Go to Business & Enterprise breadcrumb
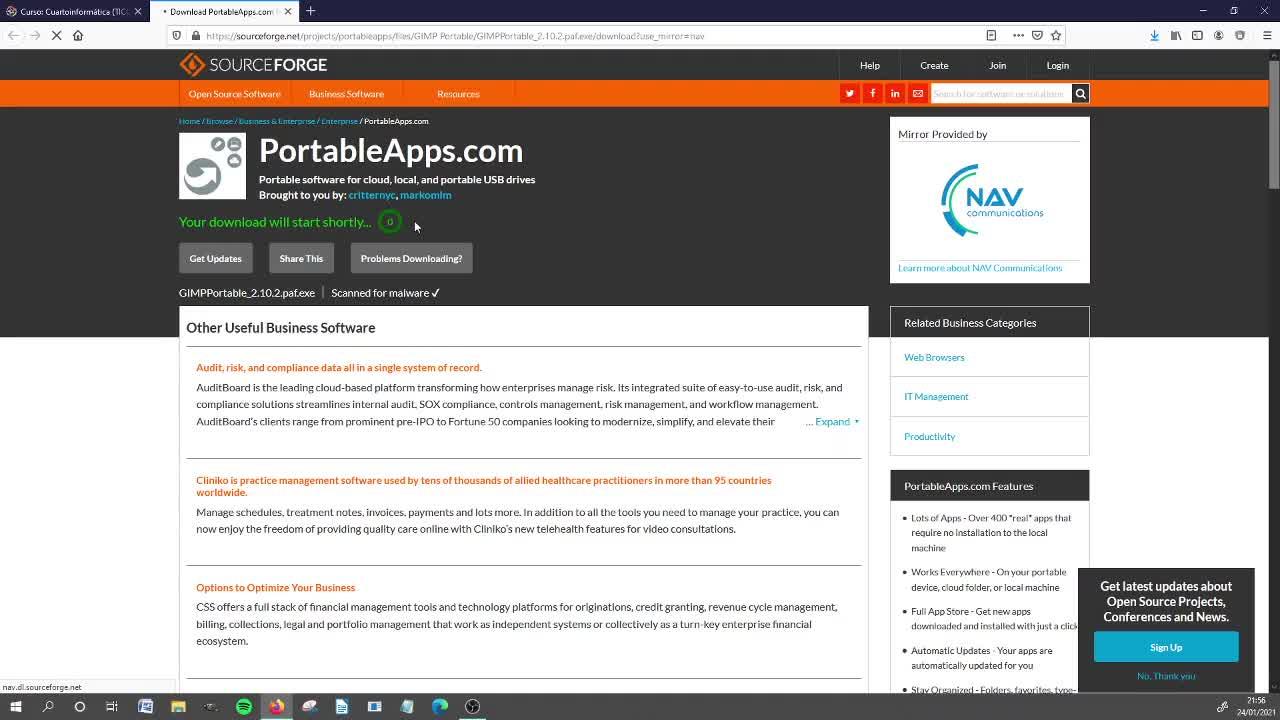The height and width of the screenshot is (720, 1280). [x=277, y=121]
